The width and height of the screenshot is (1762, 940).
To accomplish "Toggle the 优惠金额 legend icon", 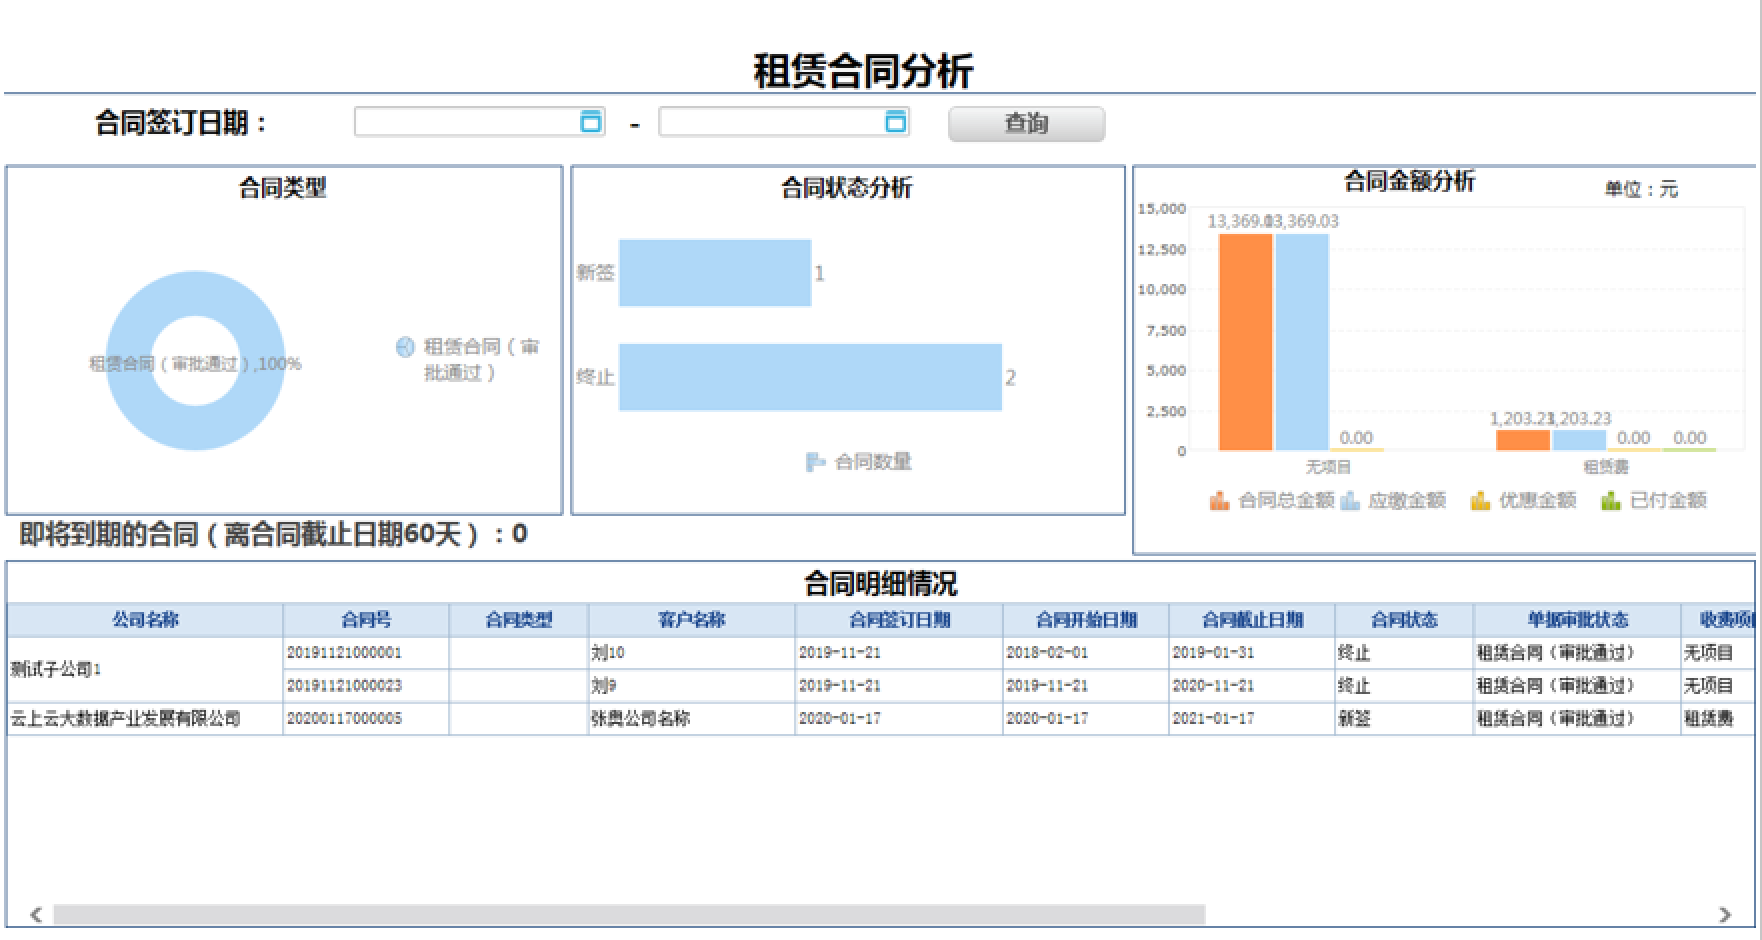I will (x=1480, y=501).
